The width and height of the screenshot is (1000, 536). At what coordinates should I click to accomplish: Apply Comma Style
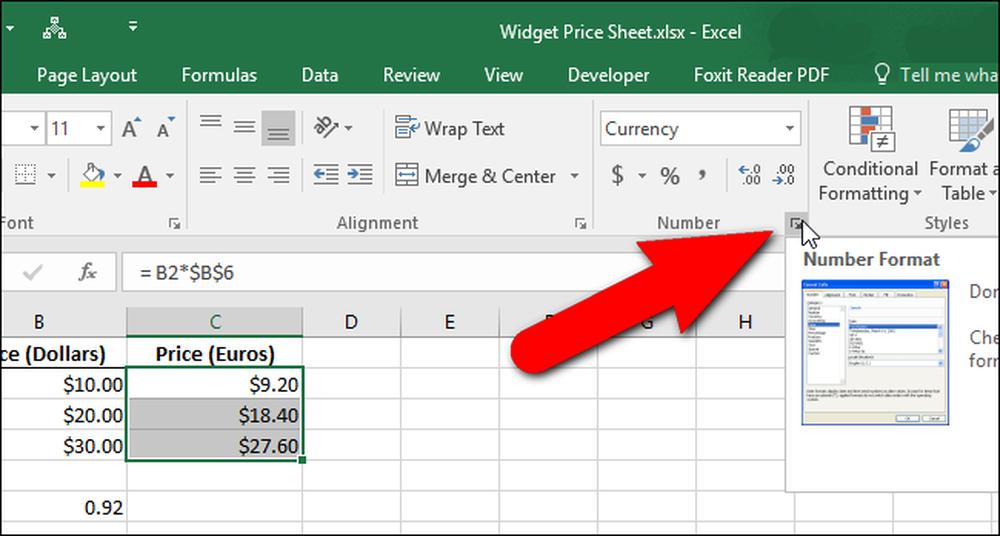point(703,174)
